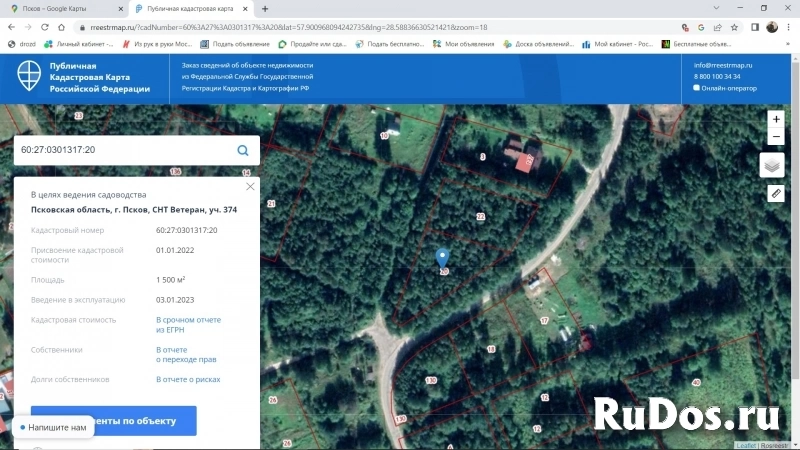
Task: Switch to the Псков – Google Карты tab
Action: point(60,8)
